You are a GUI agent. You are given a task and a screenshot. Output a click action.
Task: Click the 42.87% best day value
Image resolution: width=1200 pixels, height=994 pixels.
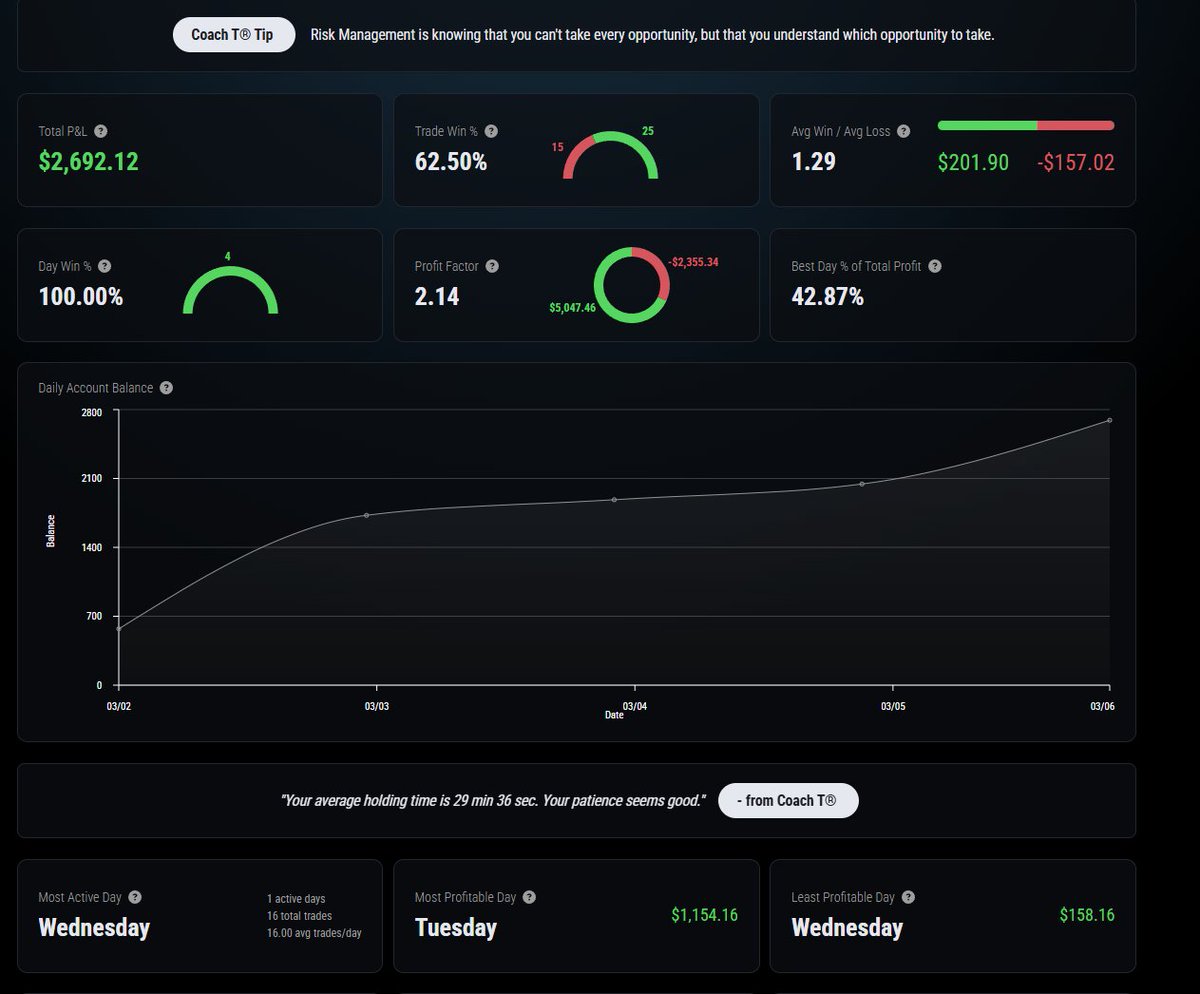point(828,297)
